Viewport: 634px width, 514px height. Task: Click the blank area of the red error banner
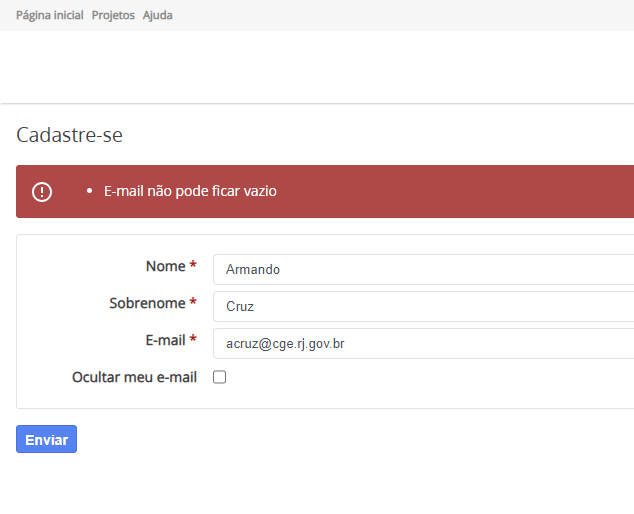click(x=460, y=191)
